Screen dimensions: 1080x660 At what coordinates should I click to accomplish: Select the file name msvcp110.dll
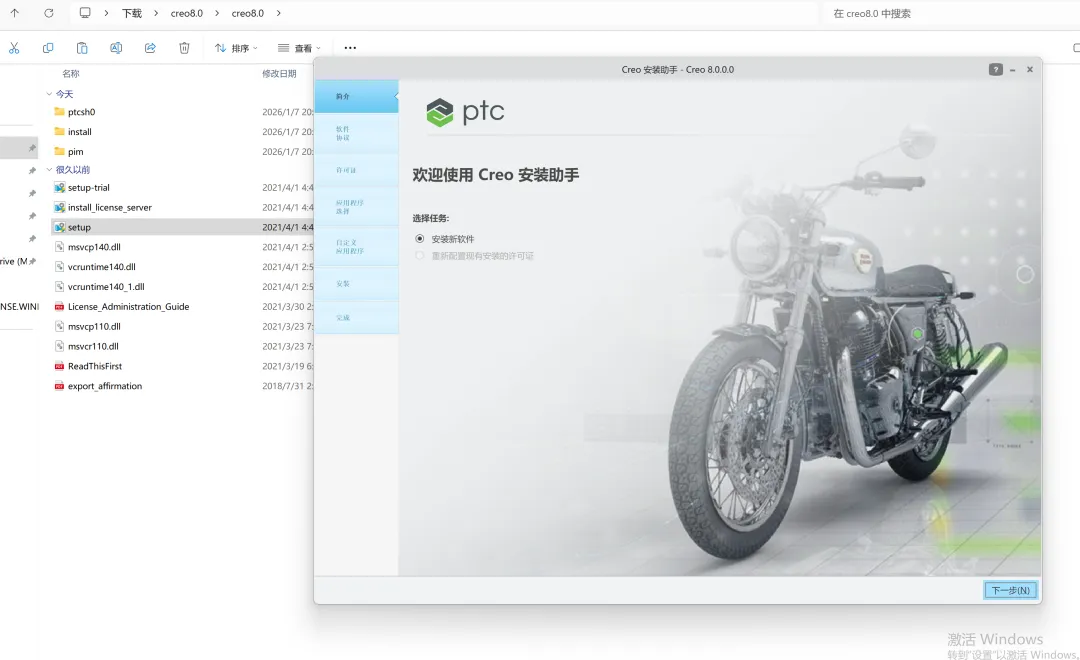coord(94,327)
